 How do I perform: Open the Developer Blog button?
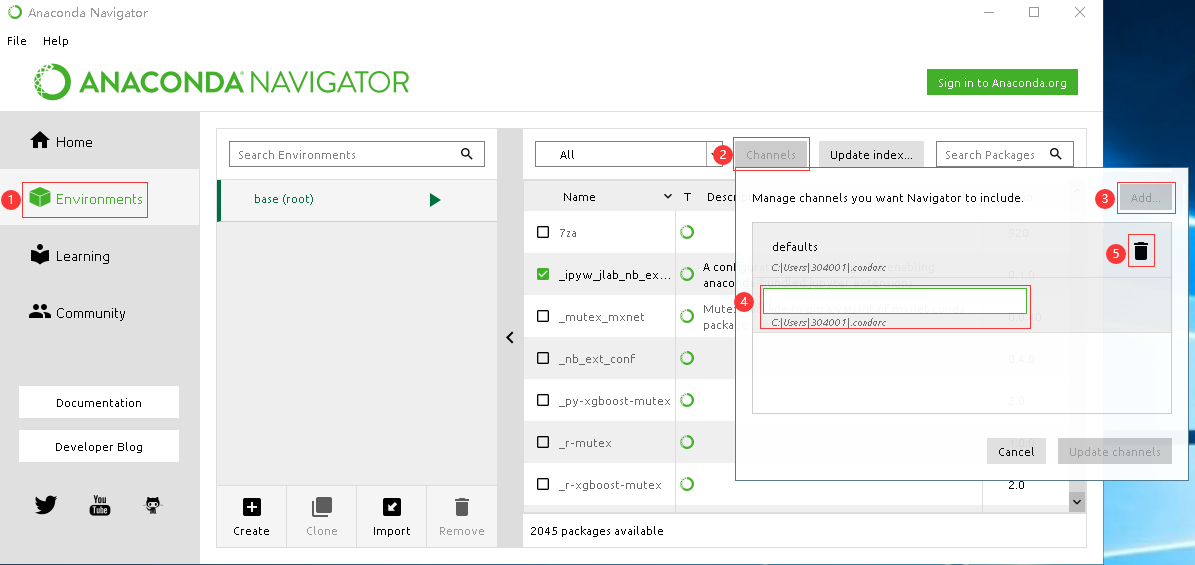(99, 446)
